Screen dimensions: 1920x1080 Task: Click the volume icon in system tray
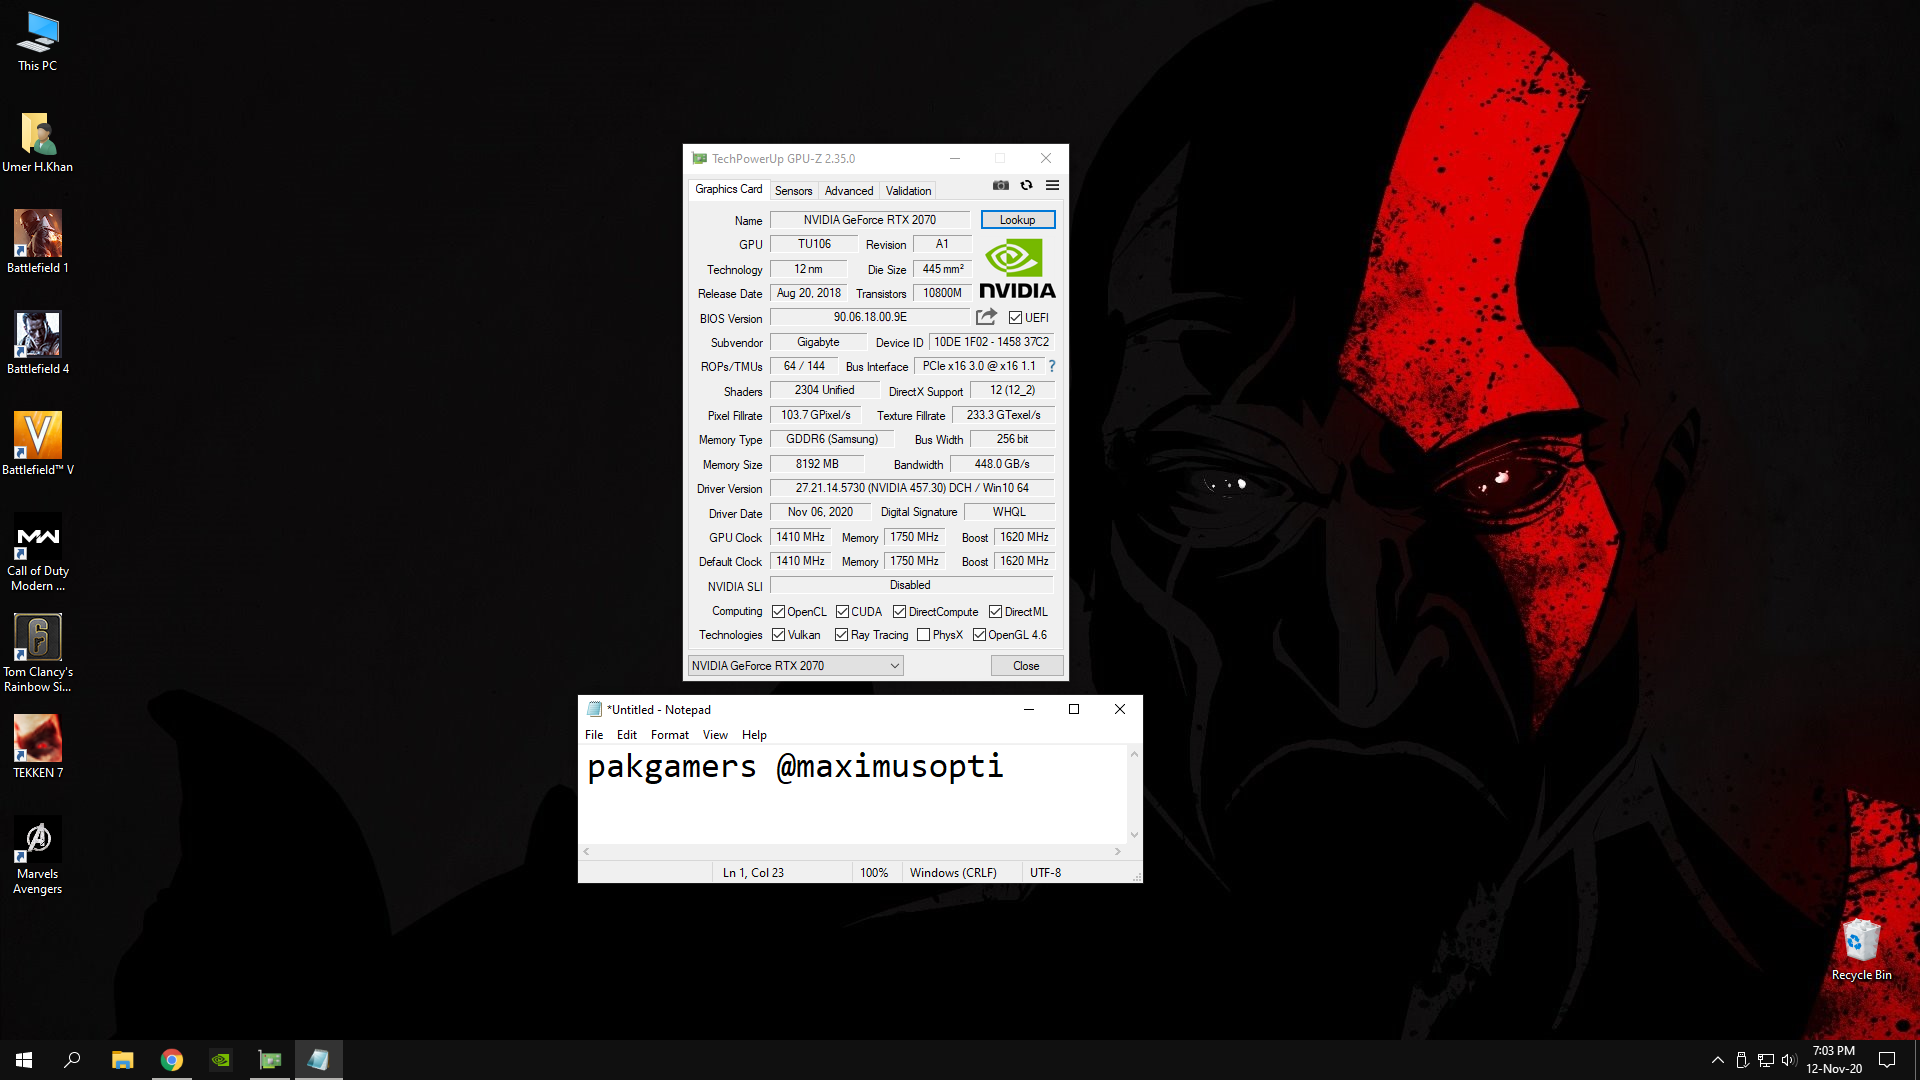[x=1789, y=1060]
